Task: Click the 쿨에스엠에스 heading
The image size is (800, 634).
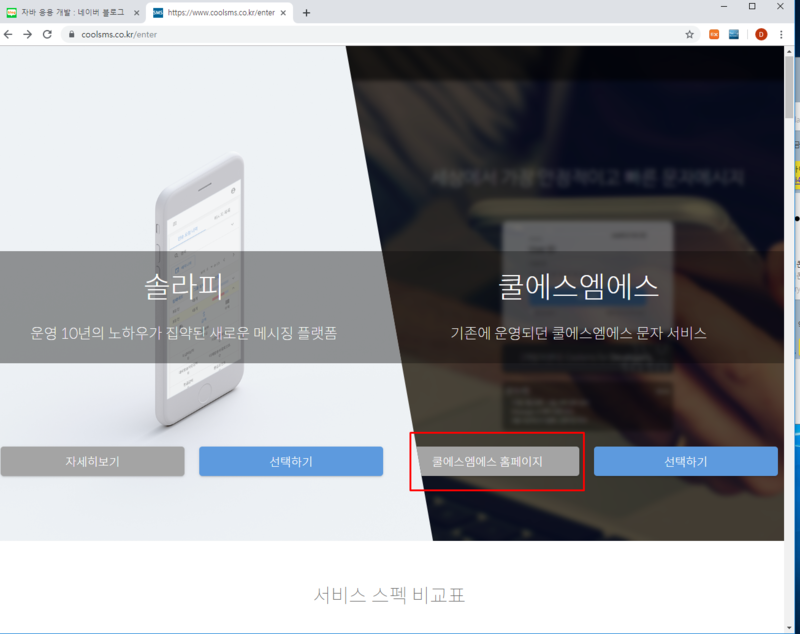Action: (x=579, y=287)
